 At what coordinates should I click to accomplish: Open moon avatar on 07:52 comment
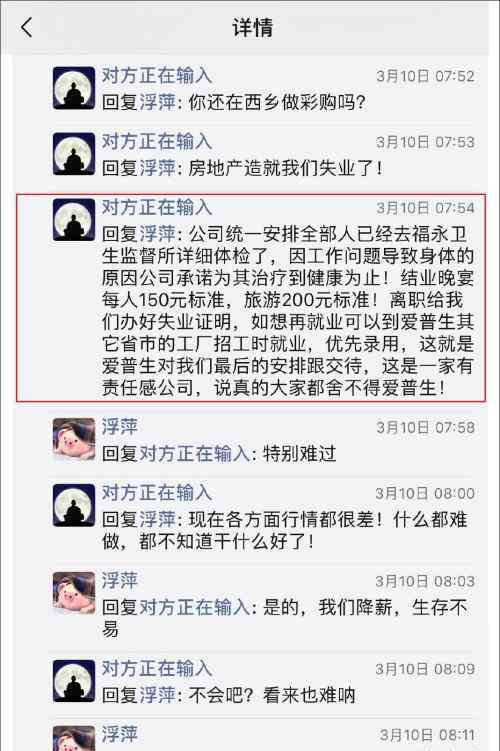[x=74, y=88]
